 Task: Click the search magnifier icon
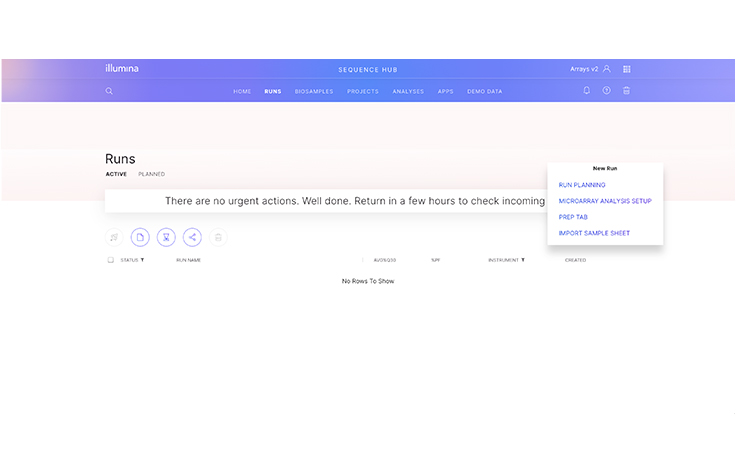[109, 91]
